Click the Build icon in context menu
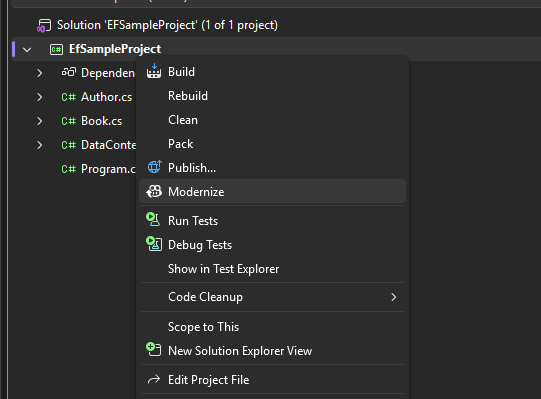The height and width of the screenshot is (399, 541). pos(154,71)
